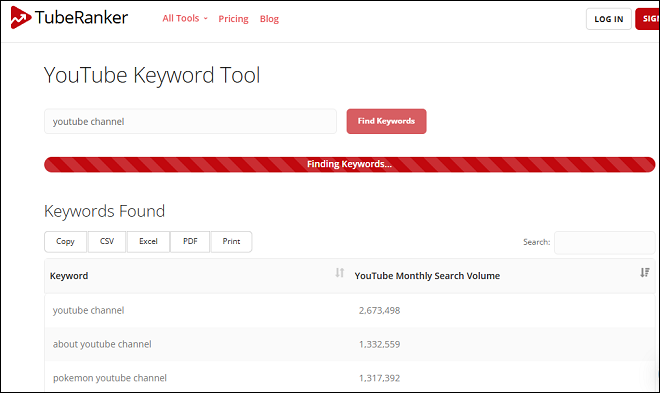Click the Find Keywords button
Image resolution: width=660 pixels, height=393 pixels.
[386, 121]
